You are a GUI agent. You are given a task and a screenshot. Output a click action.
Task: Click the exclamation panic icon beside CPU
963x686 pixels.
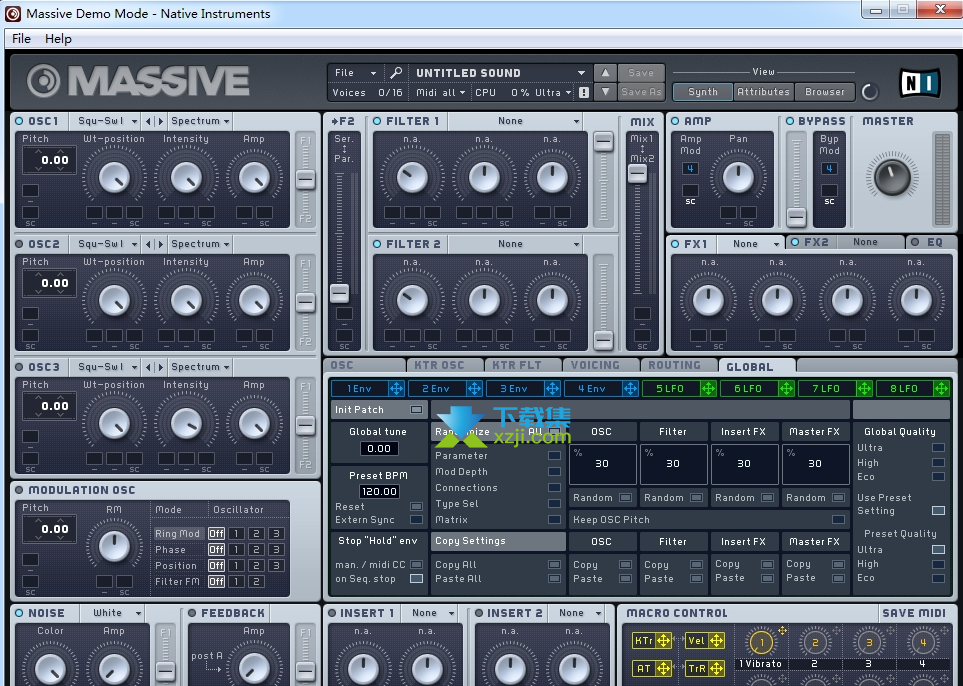583,92
